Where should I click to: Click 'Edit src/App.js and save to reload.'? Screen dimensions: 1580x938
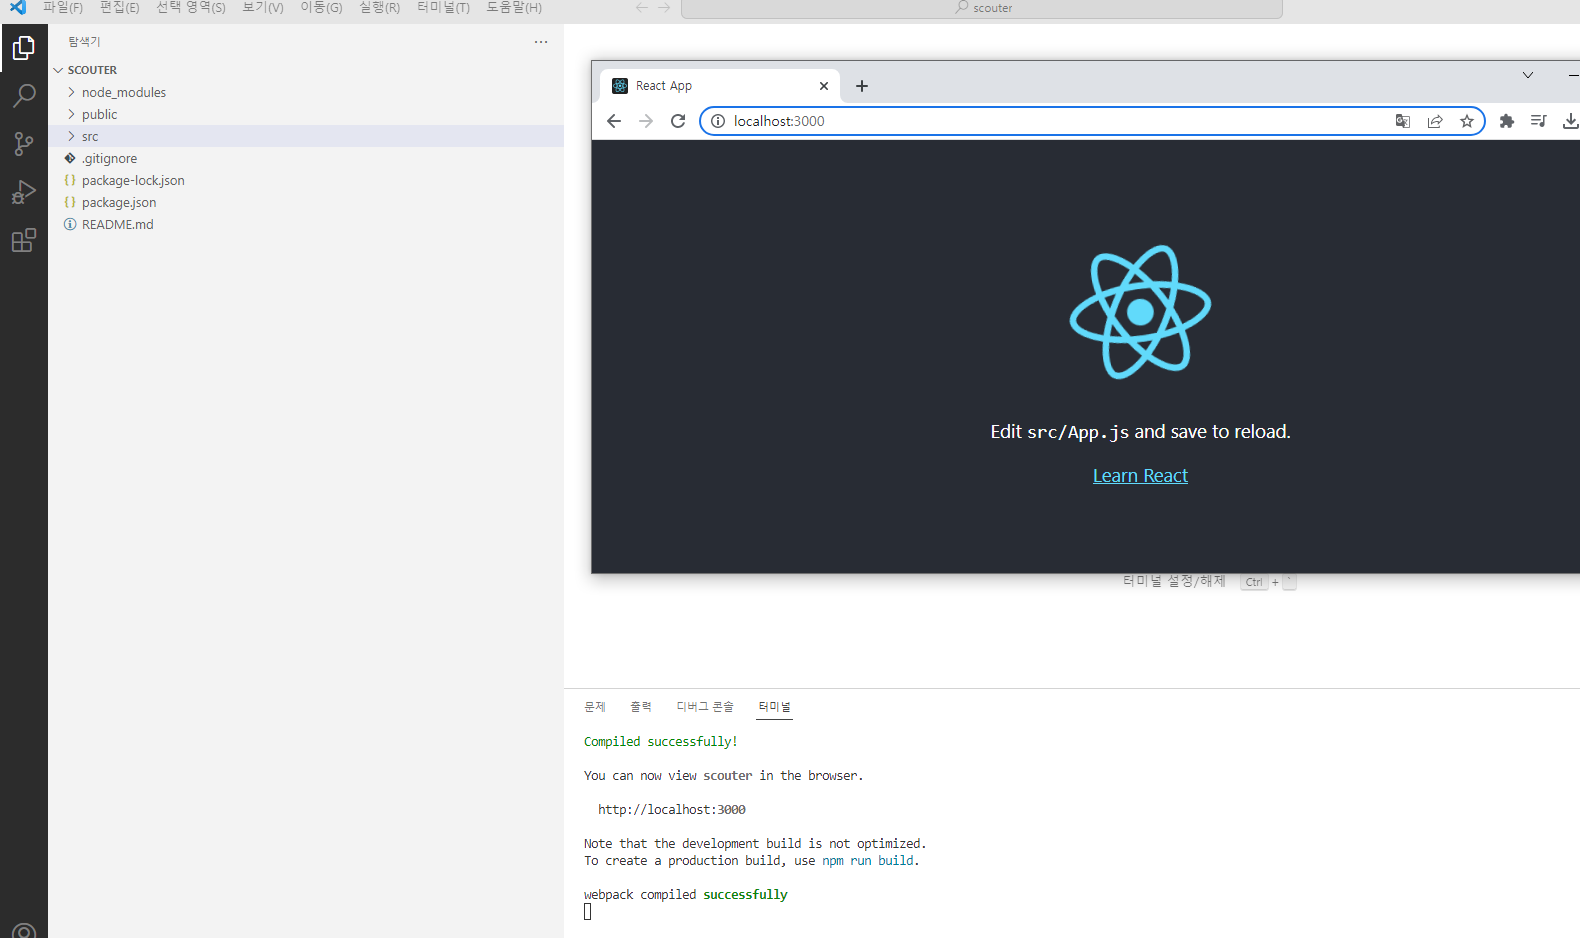[1140, 432]
